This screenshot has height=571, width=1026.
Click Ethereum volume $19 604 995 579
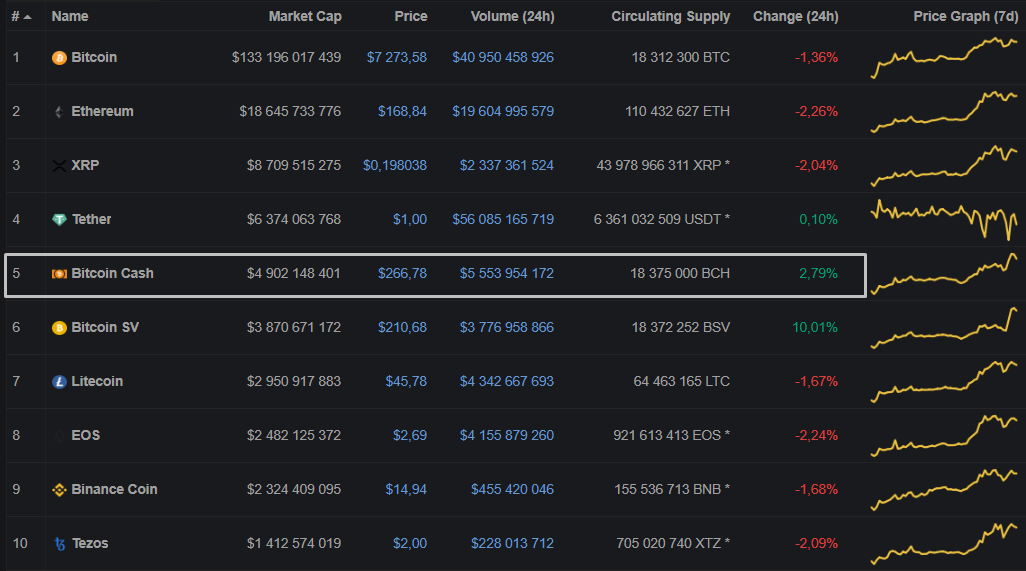(x=503, y=112)
